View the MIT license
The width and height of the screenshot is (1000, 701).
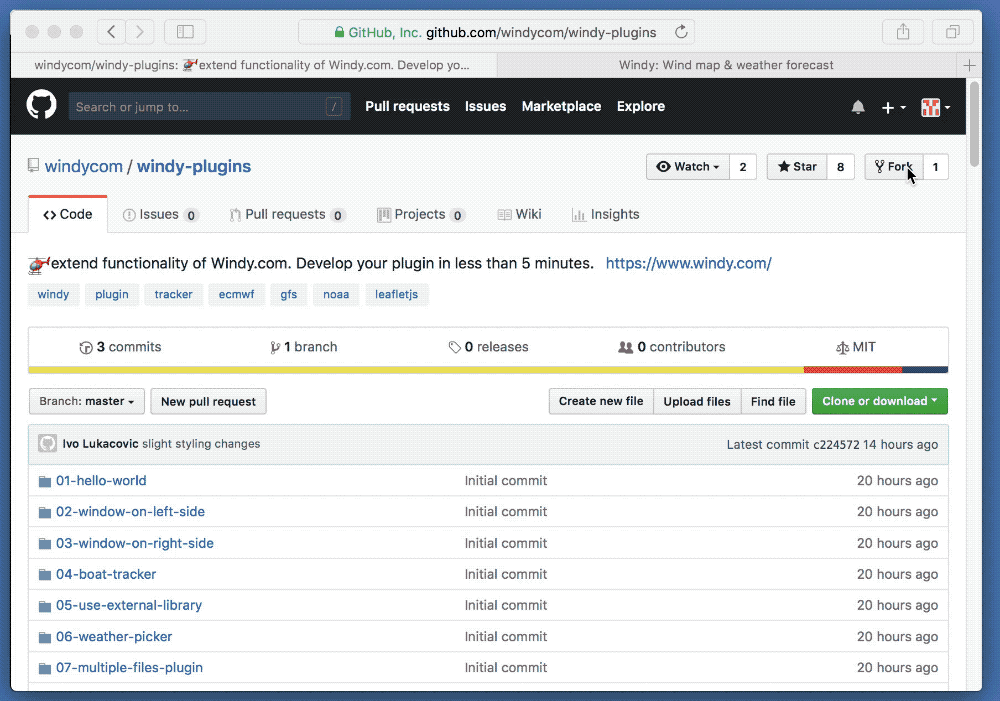pos(856,347)
